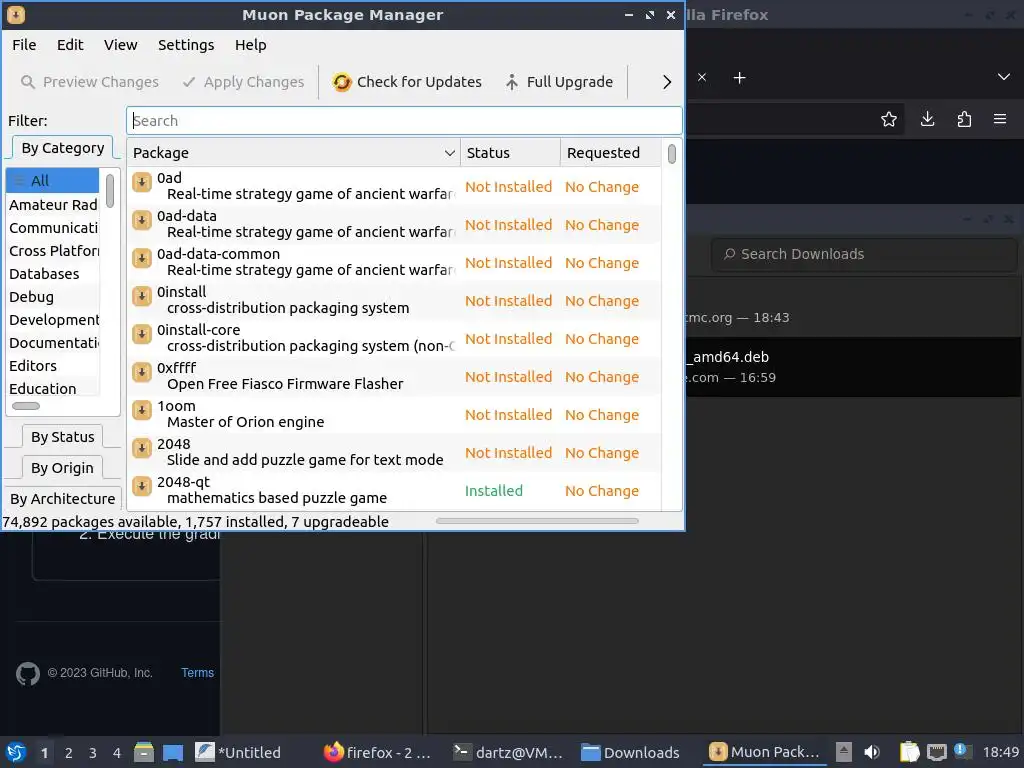Switch to the By Origin filter tab
The width and height of the screenshot is (1024, 768).
62,468
